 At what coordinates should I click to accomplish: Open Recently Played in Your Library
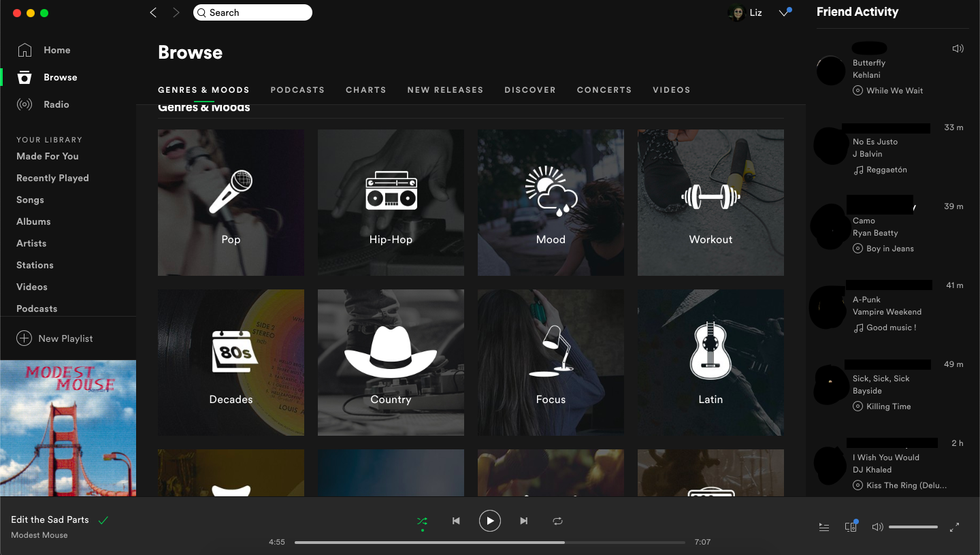(52, 178)
